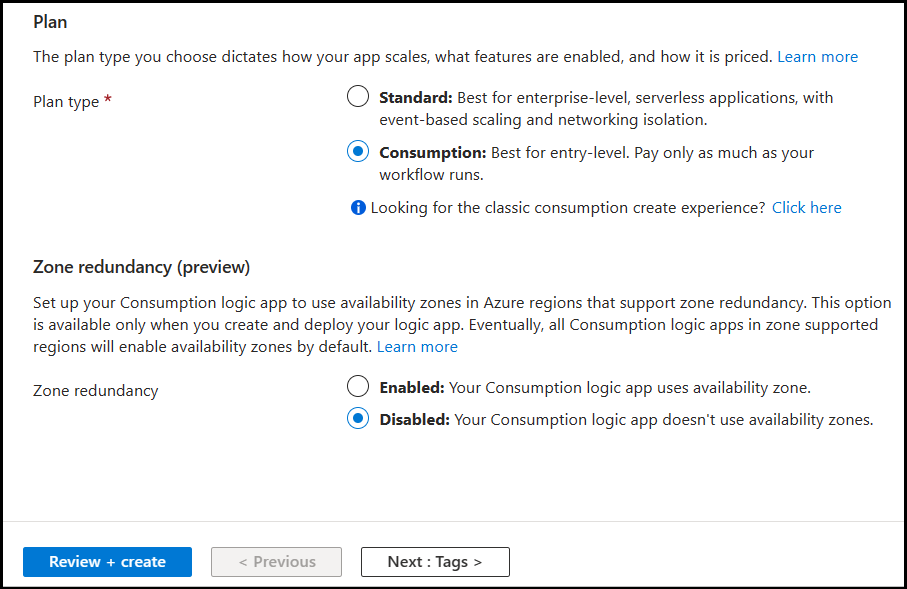Click Review + create button
Viewport: 907px width, 589px height.
(x=108, y=562)
